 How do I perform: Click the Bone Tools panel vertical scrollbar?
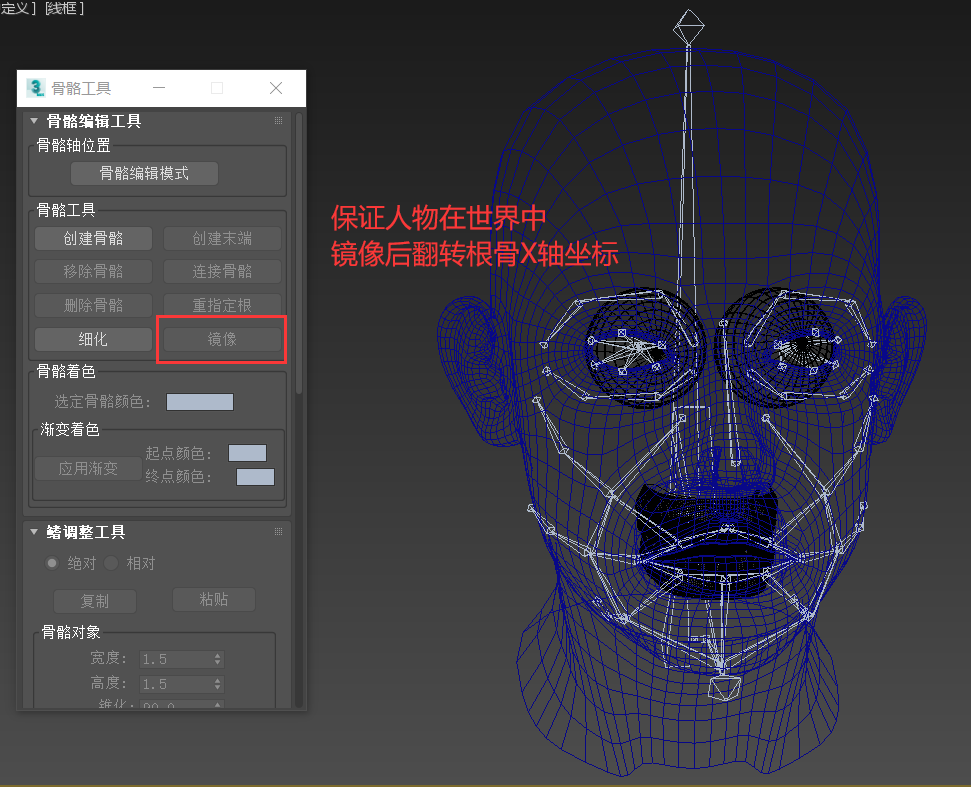pyautogui.click(x=299, y=254)
